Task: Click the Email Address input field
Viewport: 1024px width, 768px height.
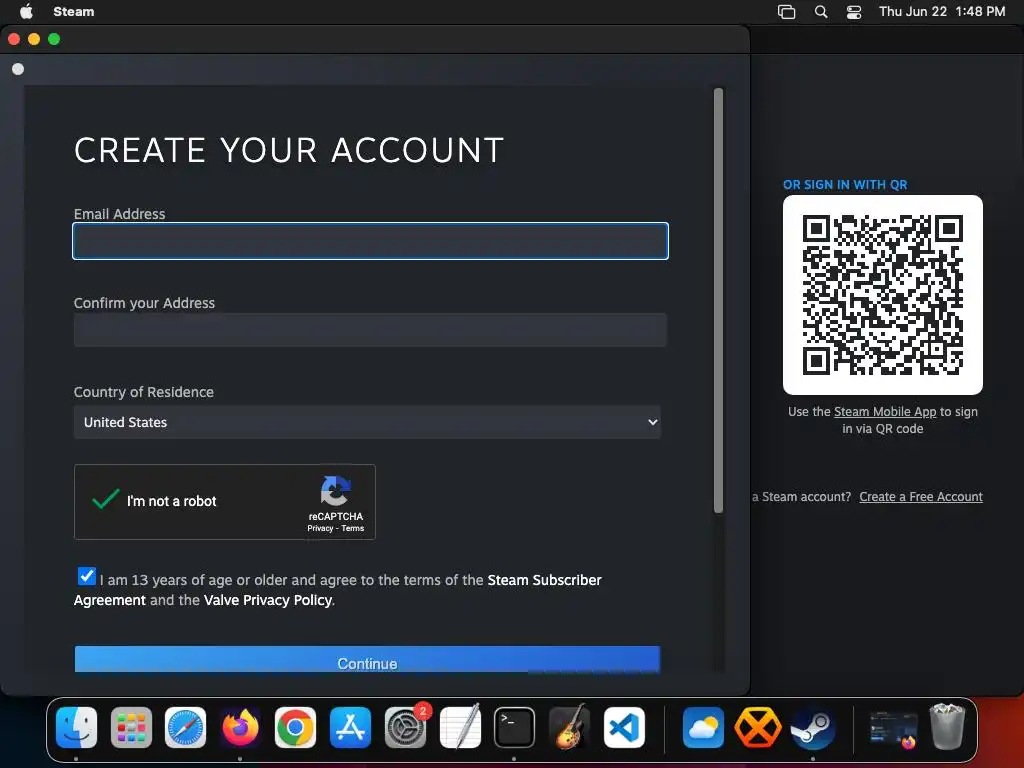Action: 370,241
